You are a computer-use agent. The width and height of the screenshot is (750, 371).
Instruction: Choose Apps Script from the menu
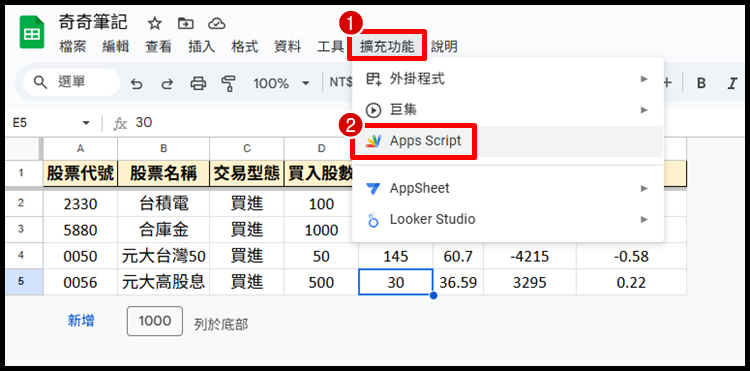[x=507, y=141]
